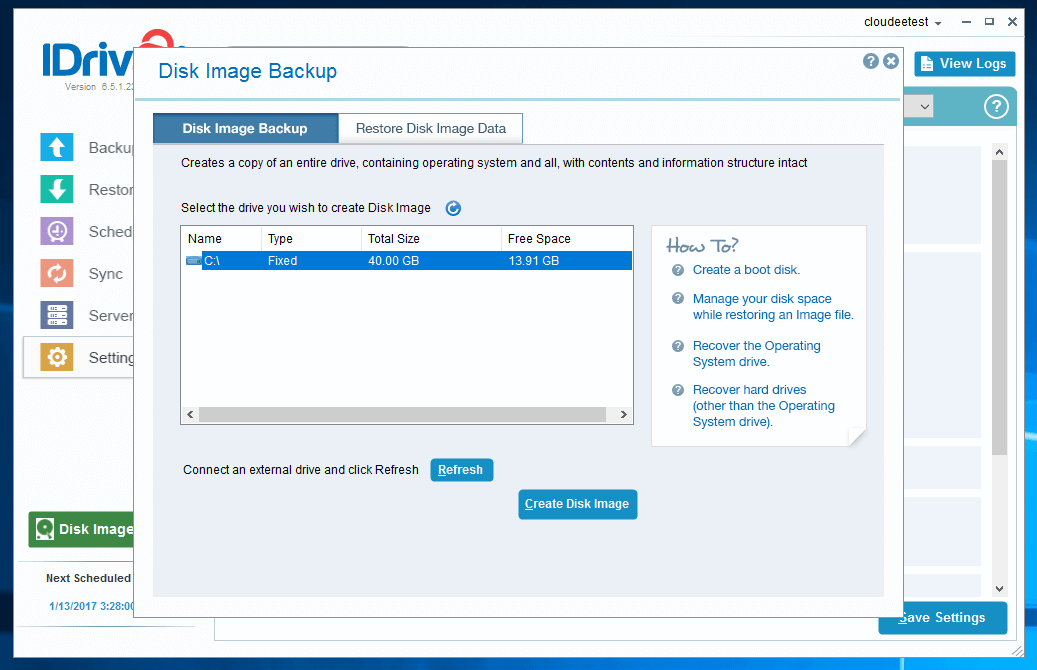Open the dropdown in the teal header
Viewport: 1037px width, 670px height.
point(922,106)
